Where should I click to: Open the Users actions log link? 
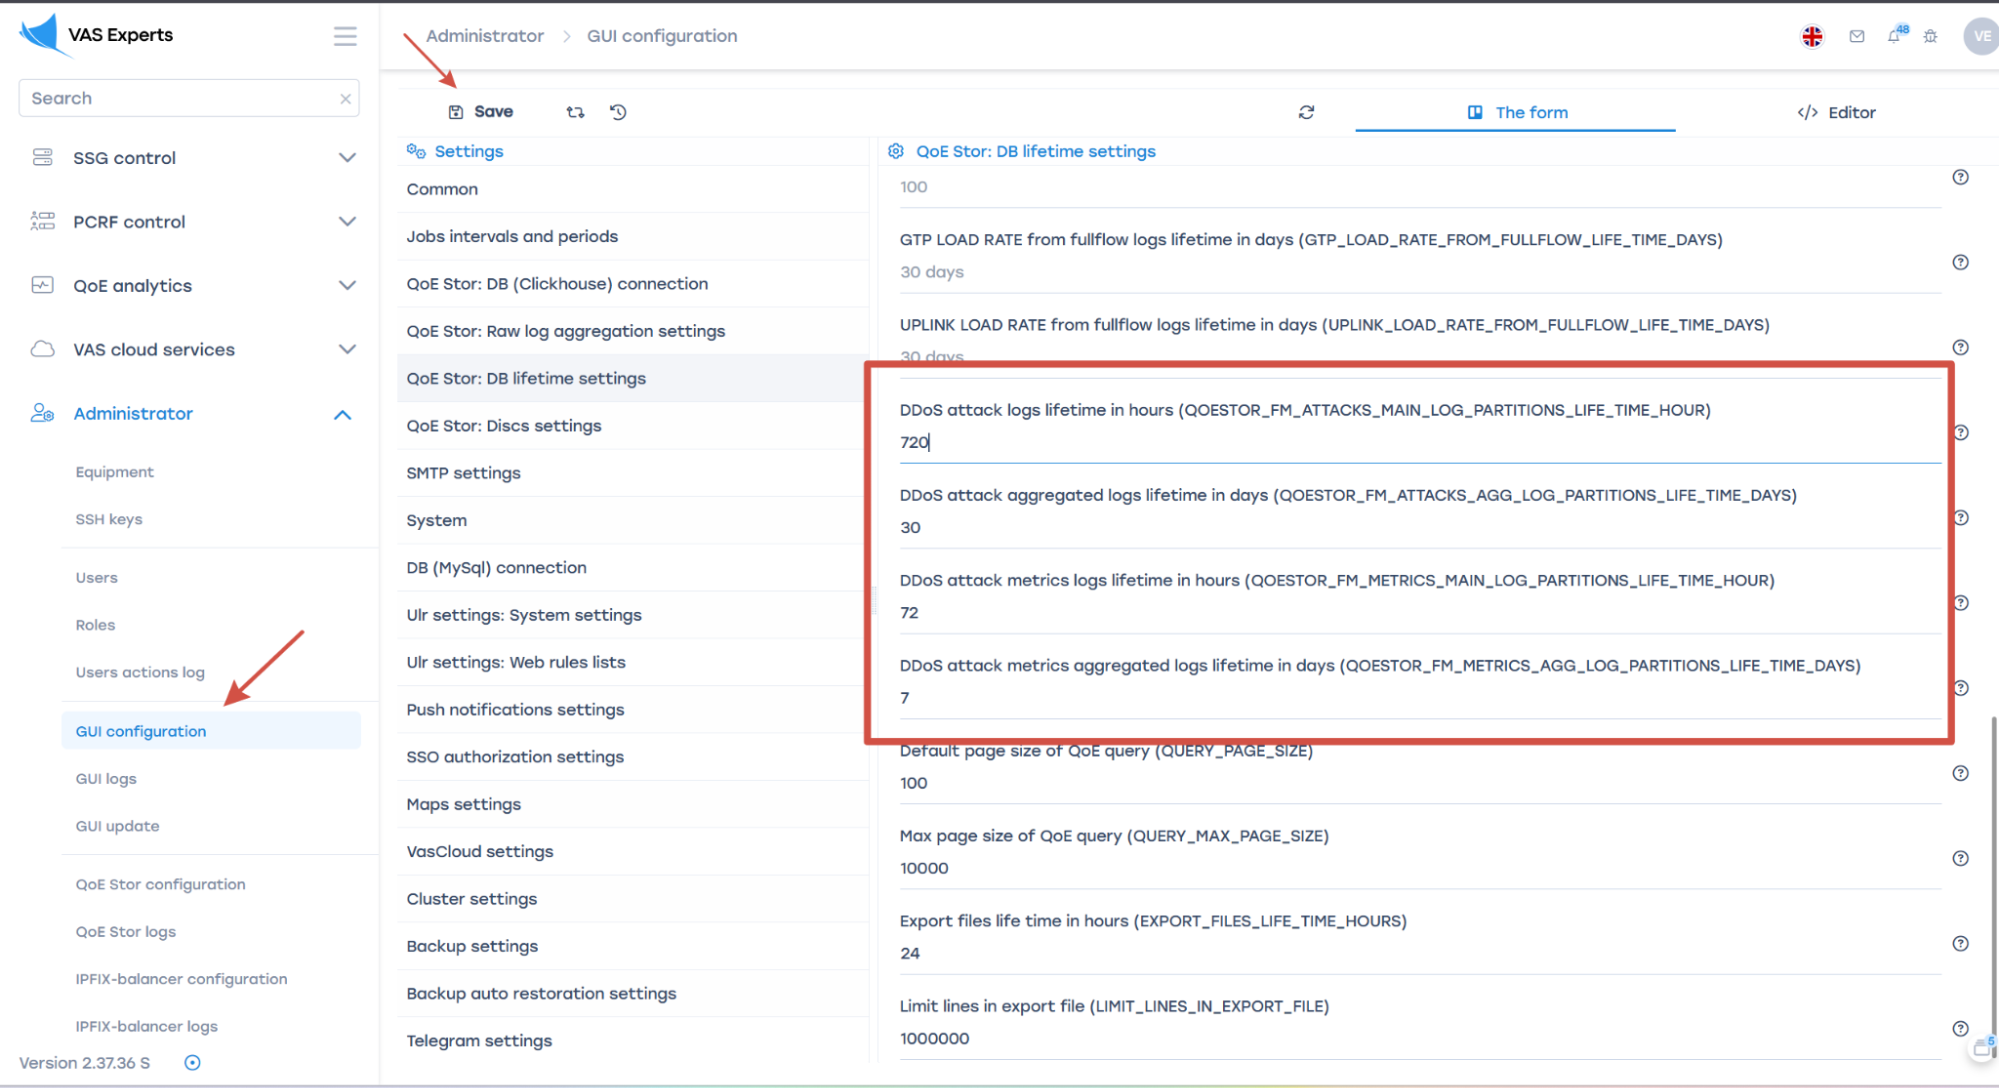[140, 672]
